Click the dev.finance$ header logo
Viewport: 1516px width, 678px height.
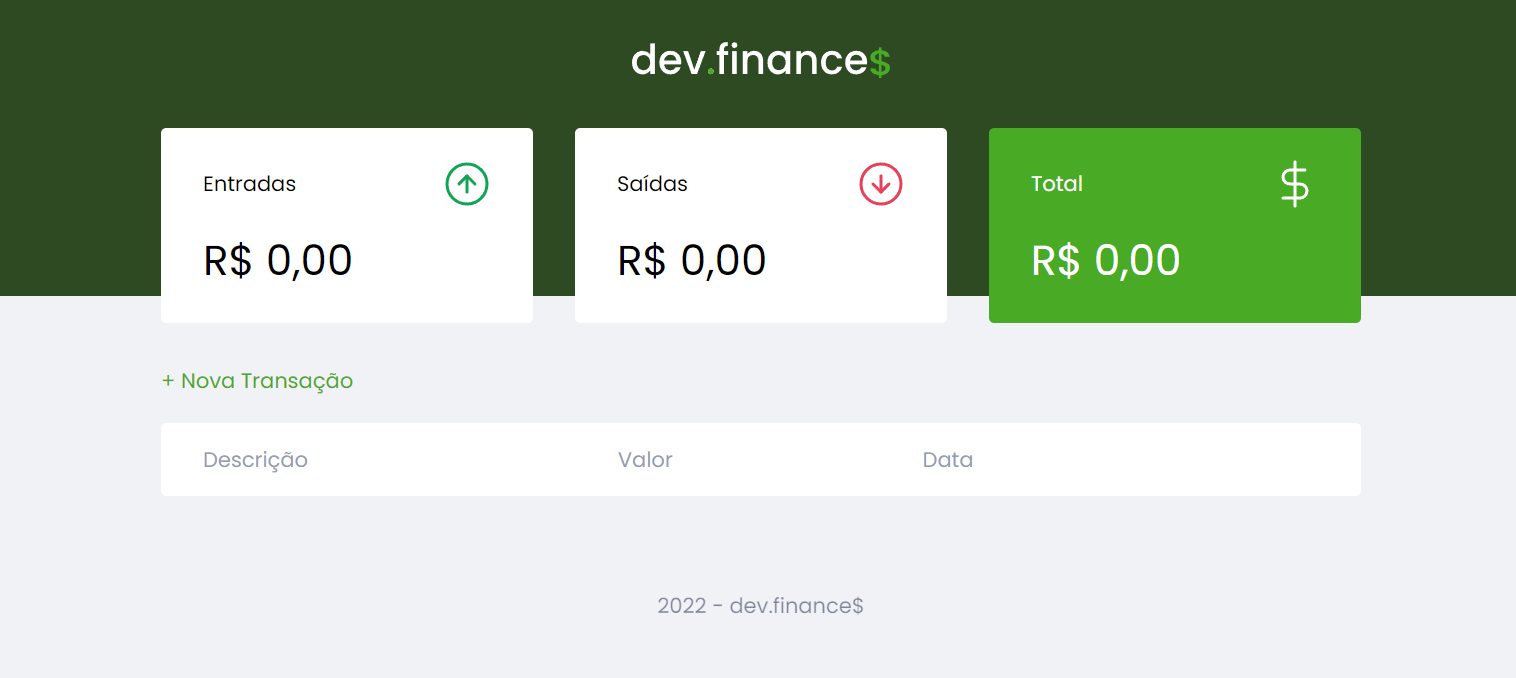tap(760, 61)
